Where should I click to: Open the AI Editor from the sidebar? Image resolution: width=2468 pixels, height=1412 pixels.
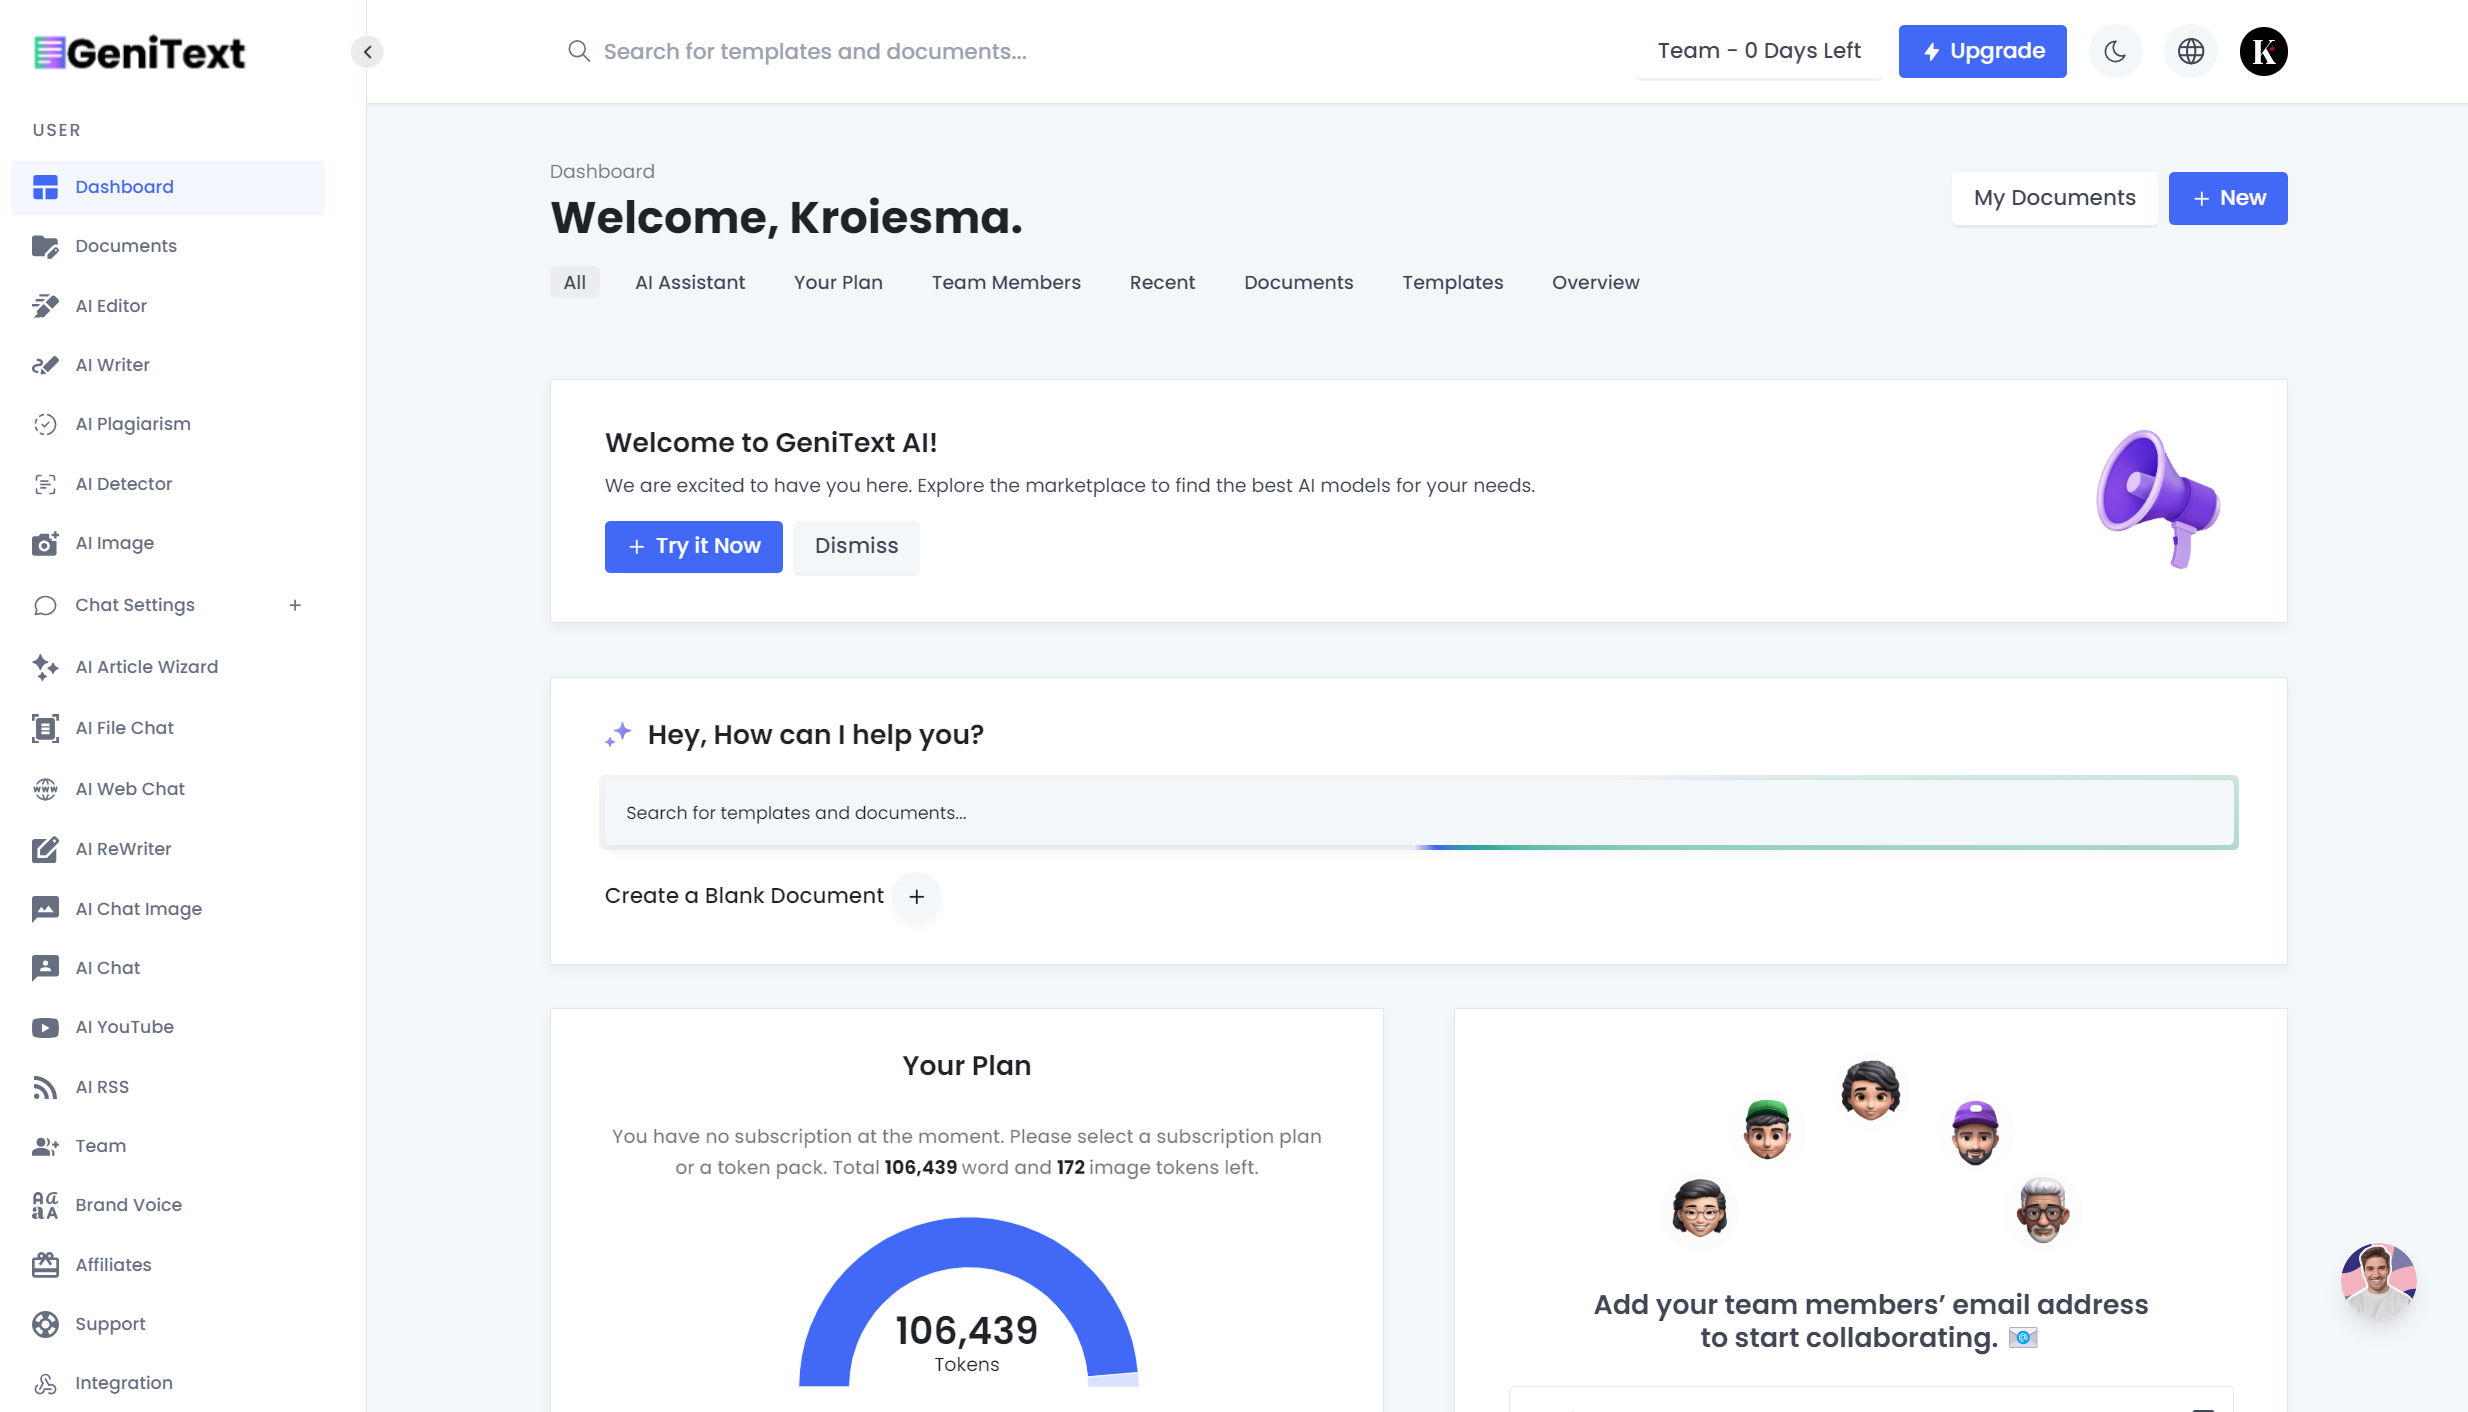point(110,305)
